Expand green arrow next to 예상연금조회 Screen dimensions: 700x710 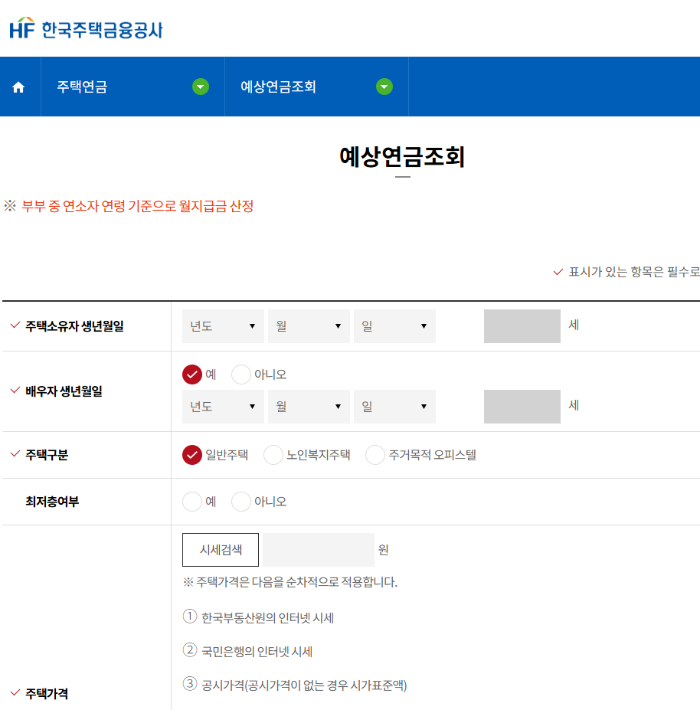click(384, 86)
